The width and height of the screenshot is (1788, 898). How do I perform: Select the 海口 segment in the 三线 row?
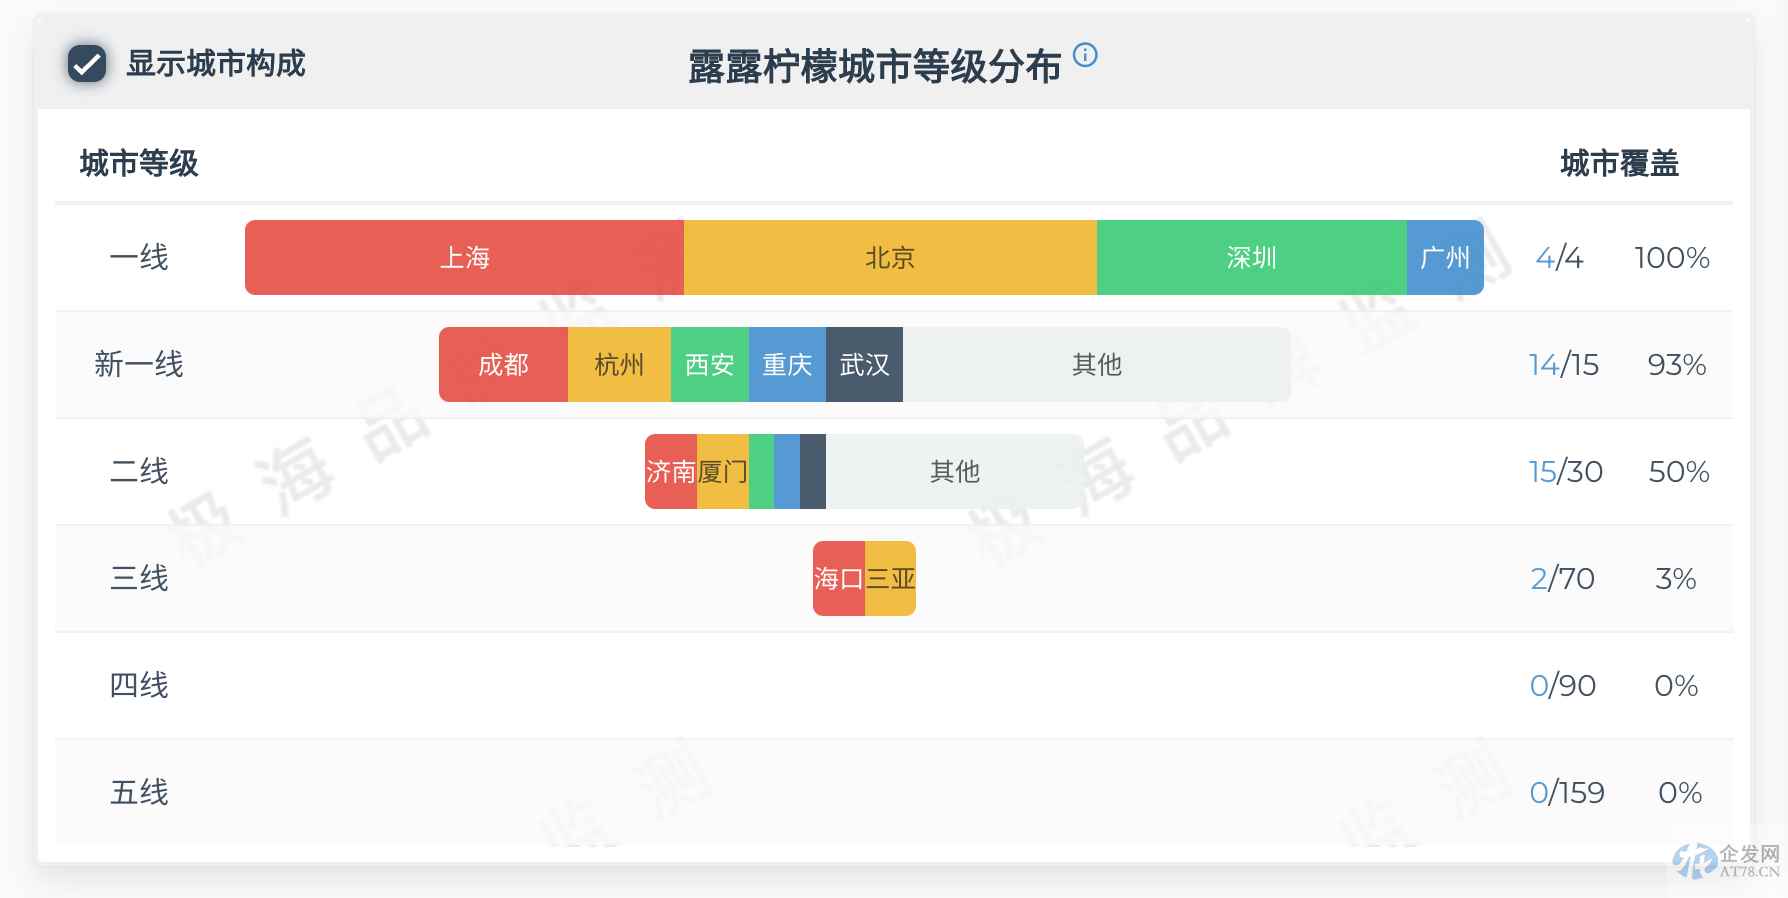pos(838,578)
